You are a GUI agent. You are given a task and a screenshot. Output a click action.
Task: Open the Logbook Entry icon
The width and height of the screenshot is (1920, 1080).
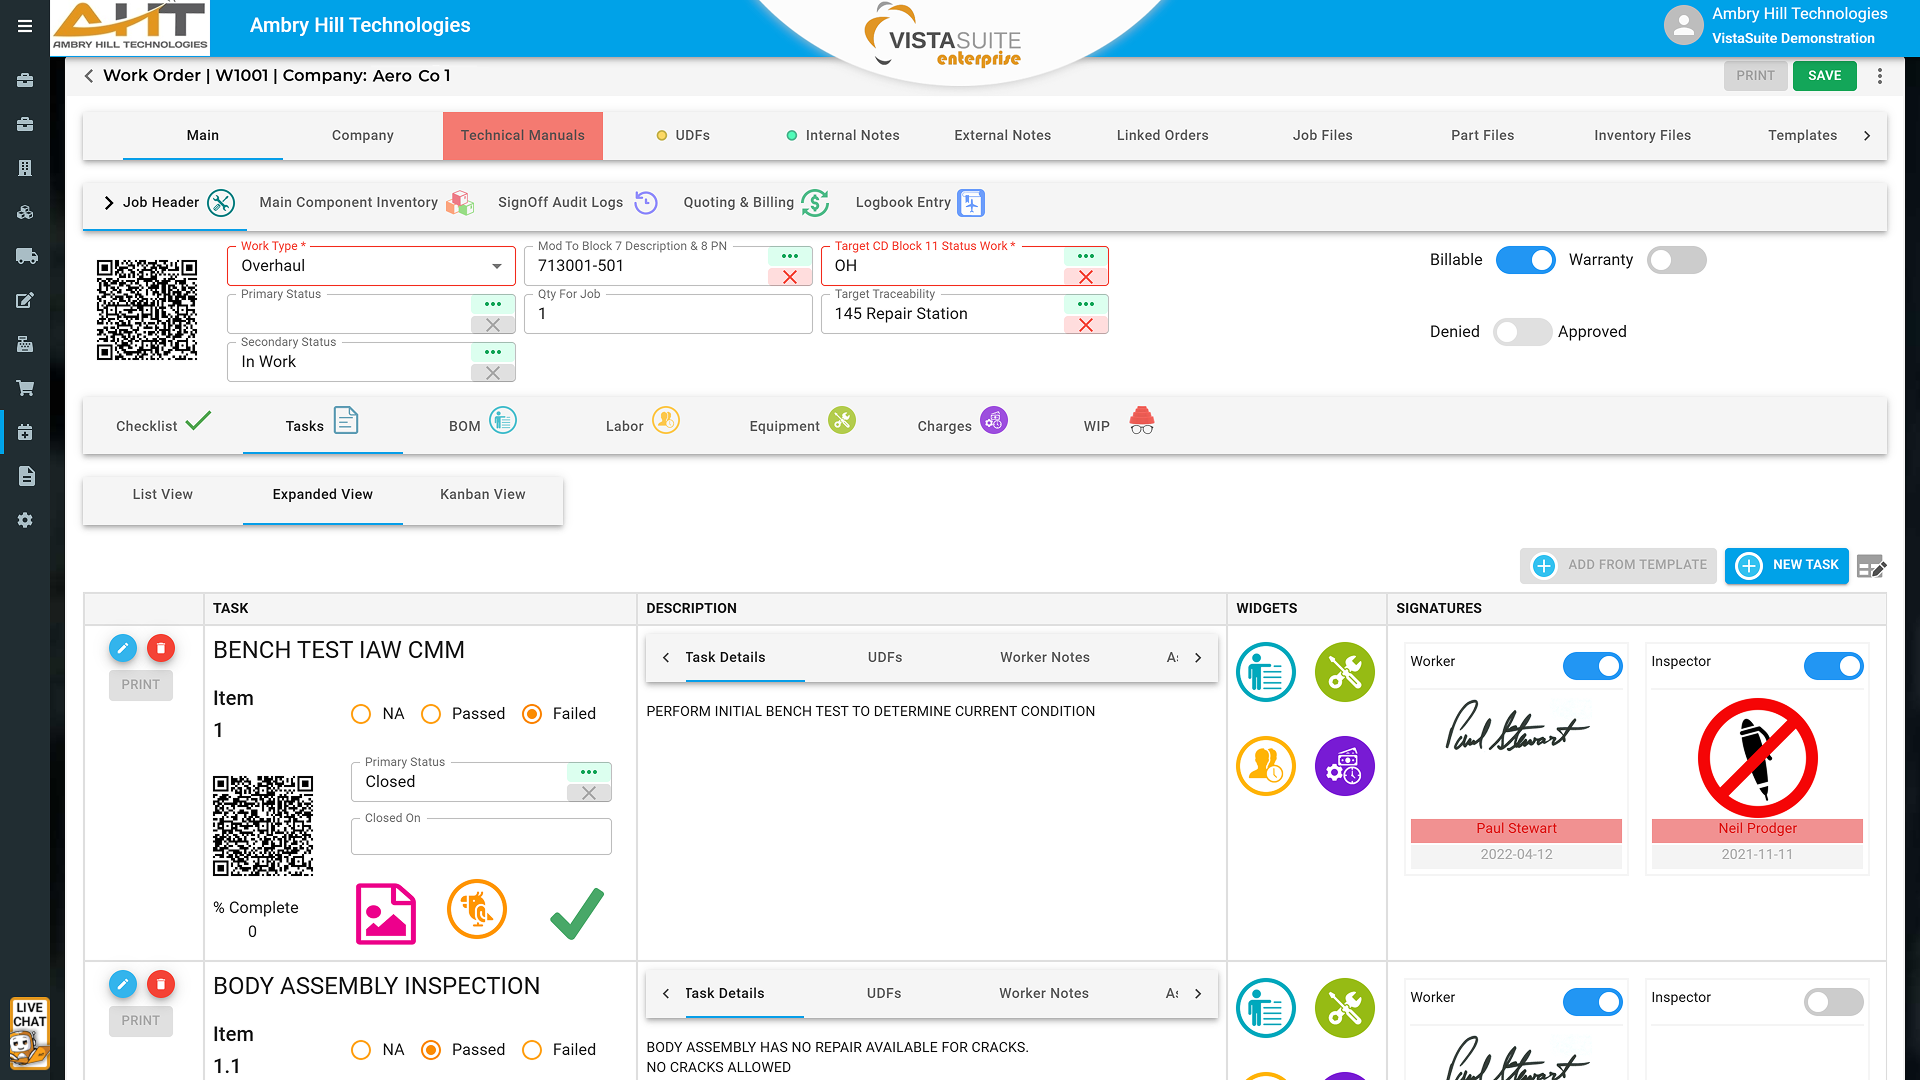[971, 203]
